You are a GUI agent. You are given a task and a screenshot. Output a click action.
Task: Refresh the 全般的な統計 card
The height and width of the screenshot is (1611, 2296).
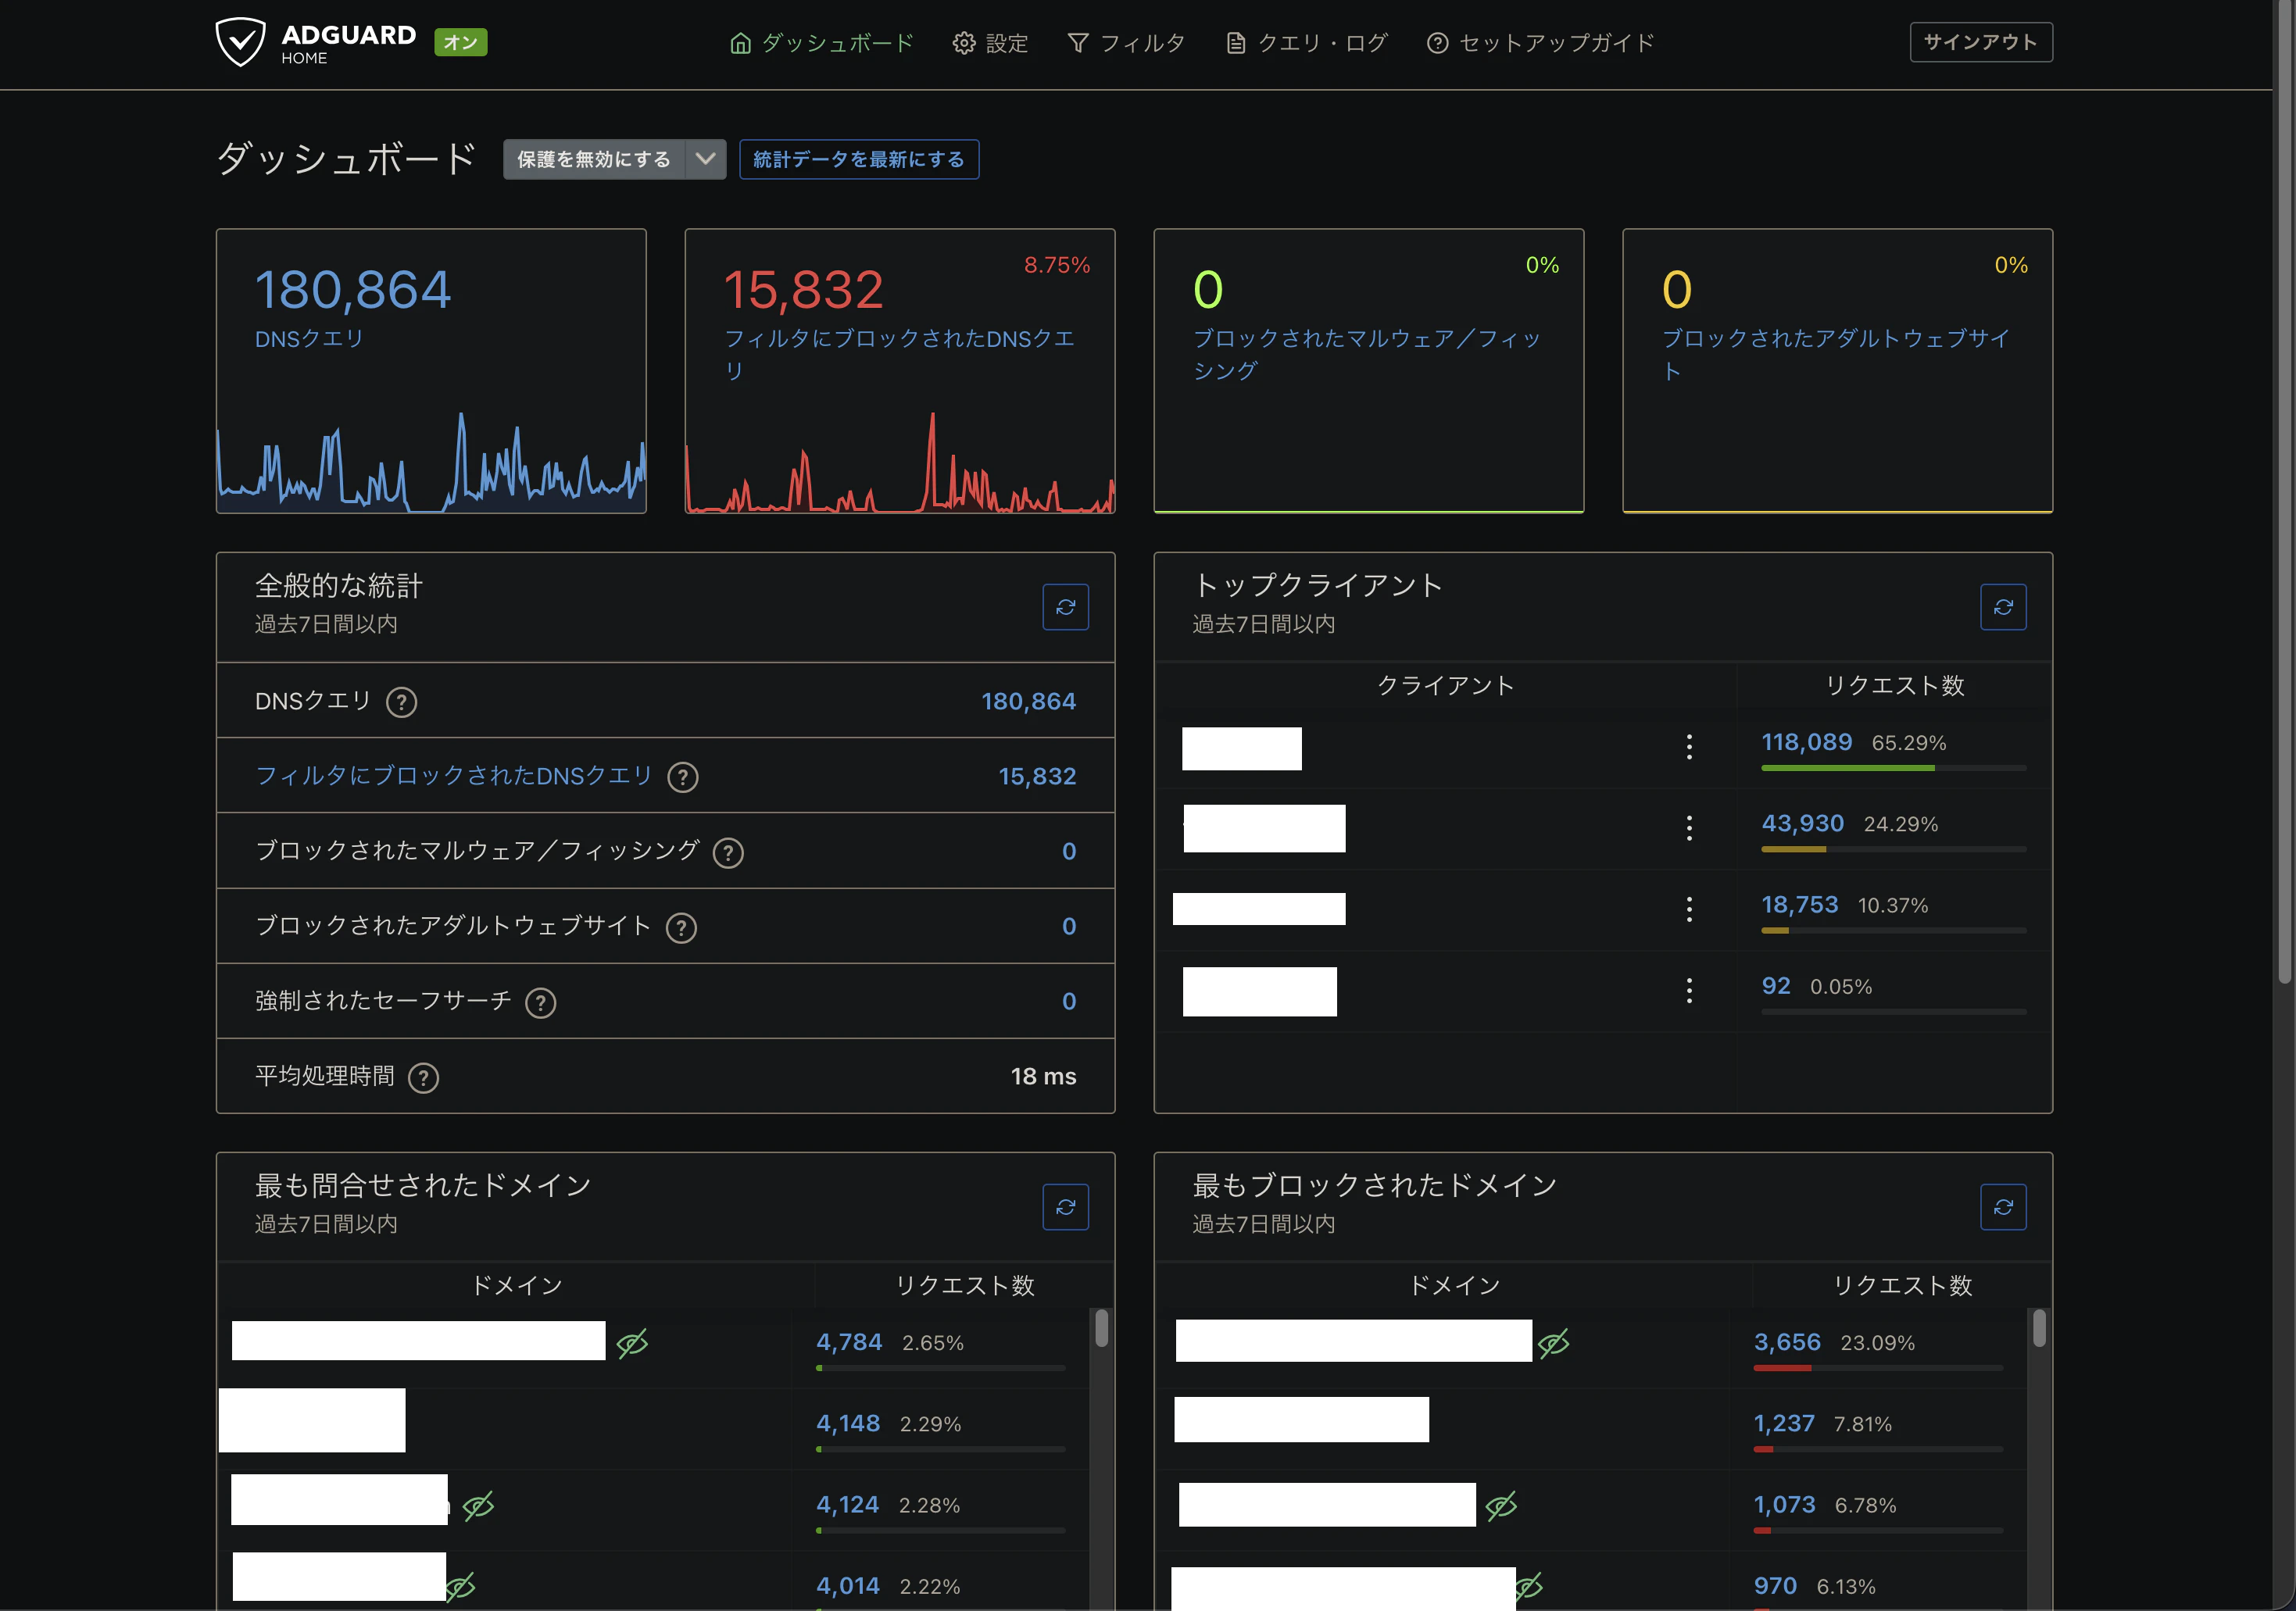point(1065,607)
